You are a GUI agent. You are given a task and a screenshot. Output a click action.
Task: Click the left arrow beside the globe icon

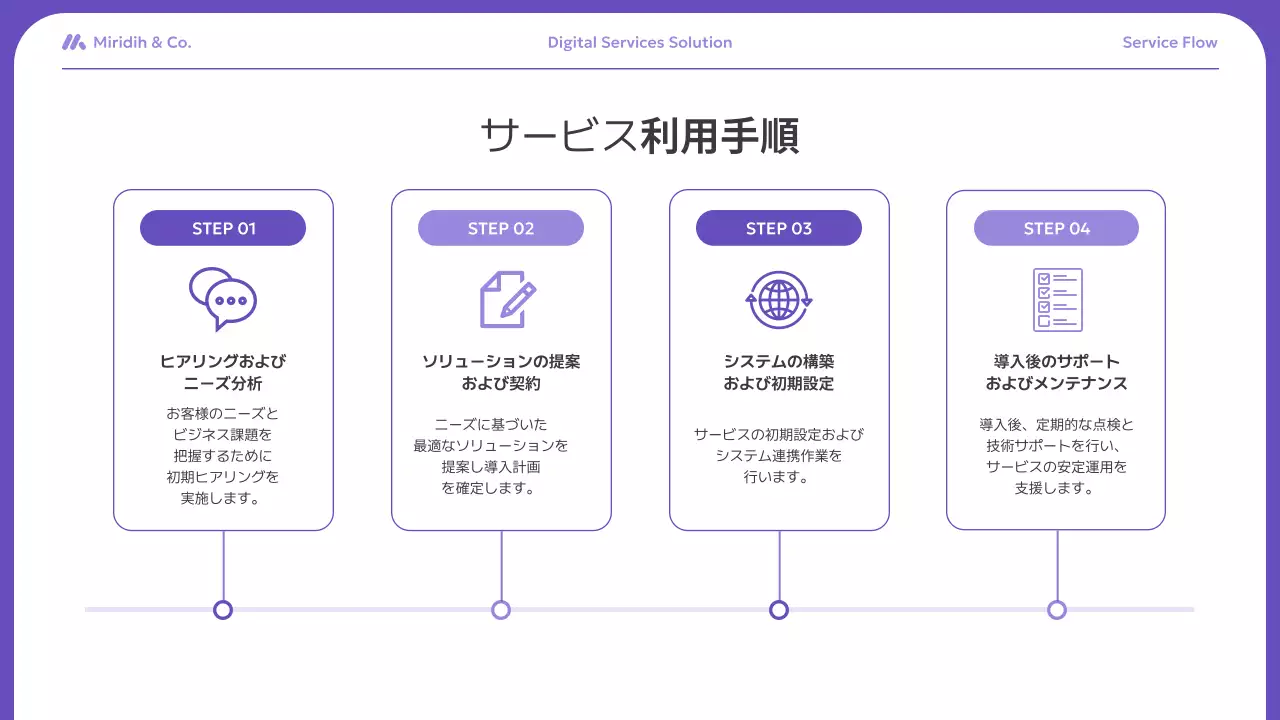click(749, 299)
